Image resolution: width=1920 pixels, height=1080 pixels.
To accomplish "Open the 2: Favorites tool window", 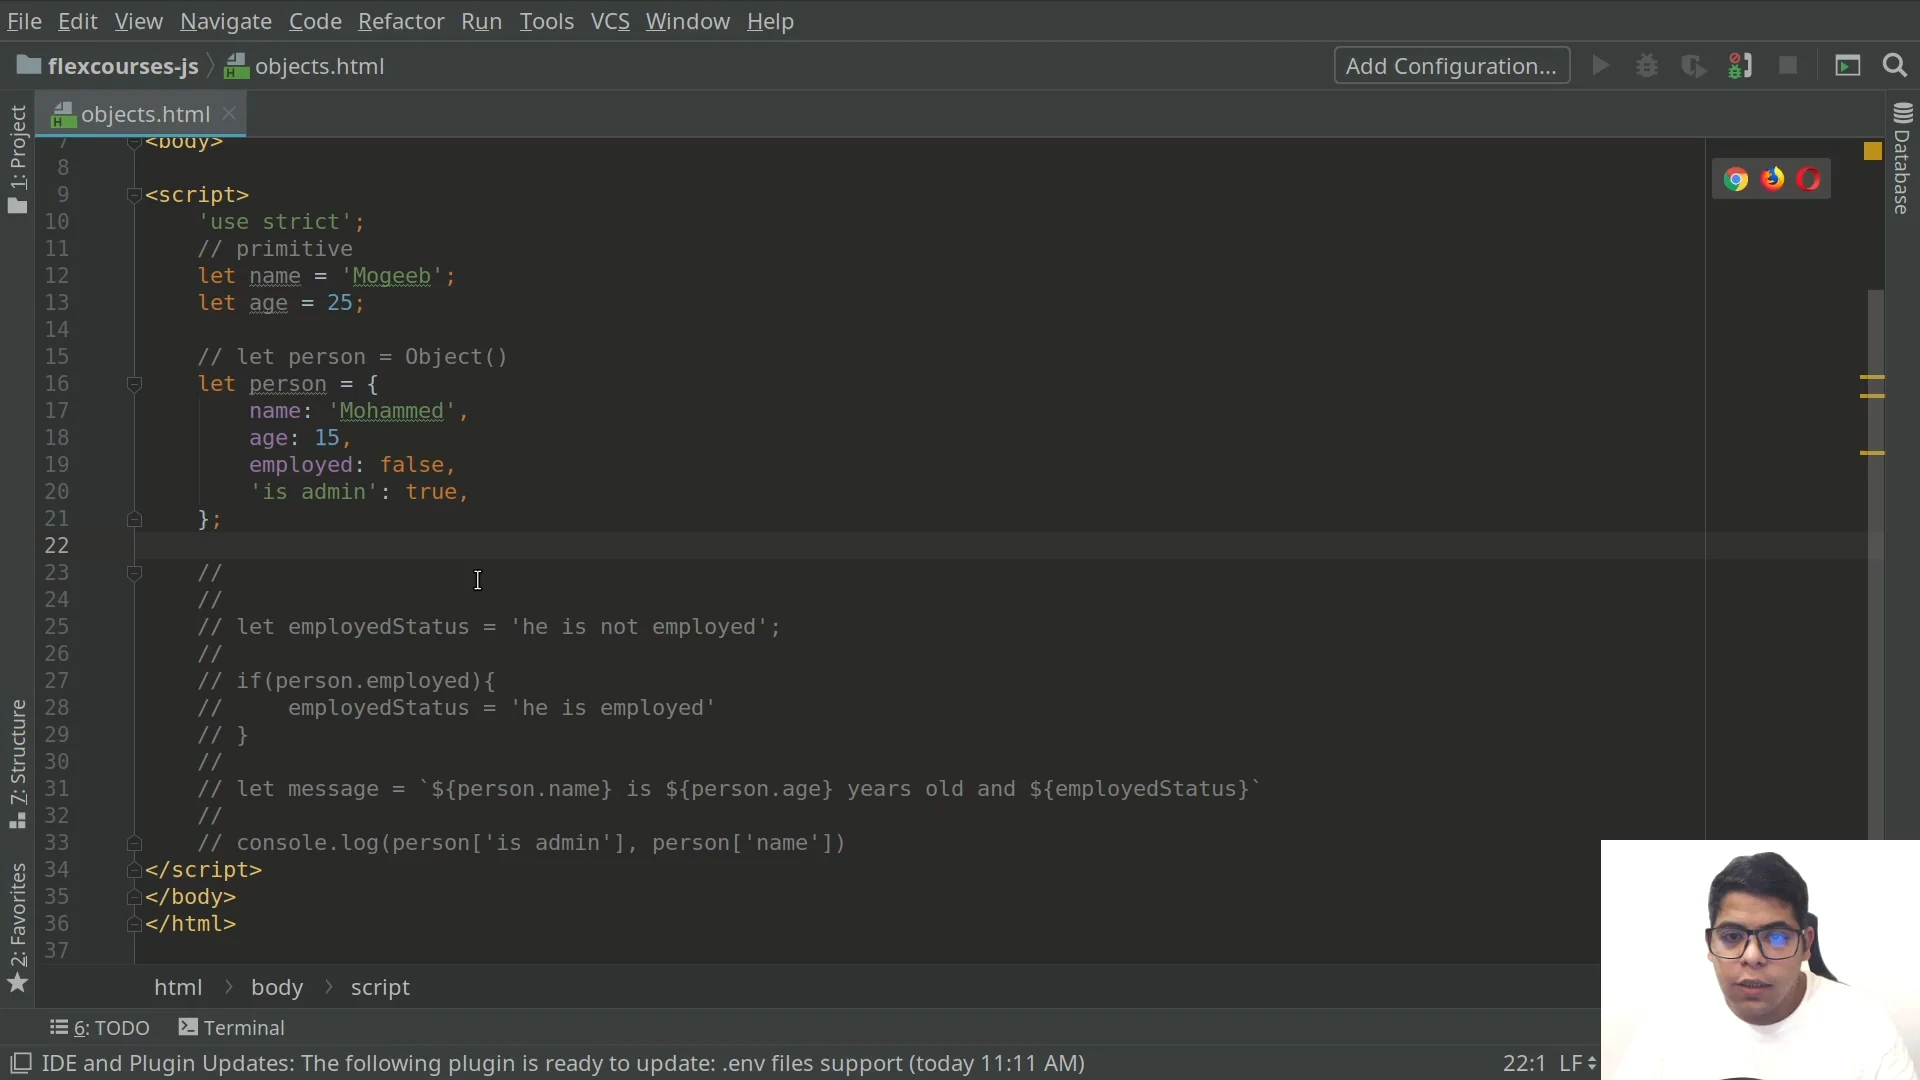I will (17, 928).
